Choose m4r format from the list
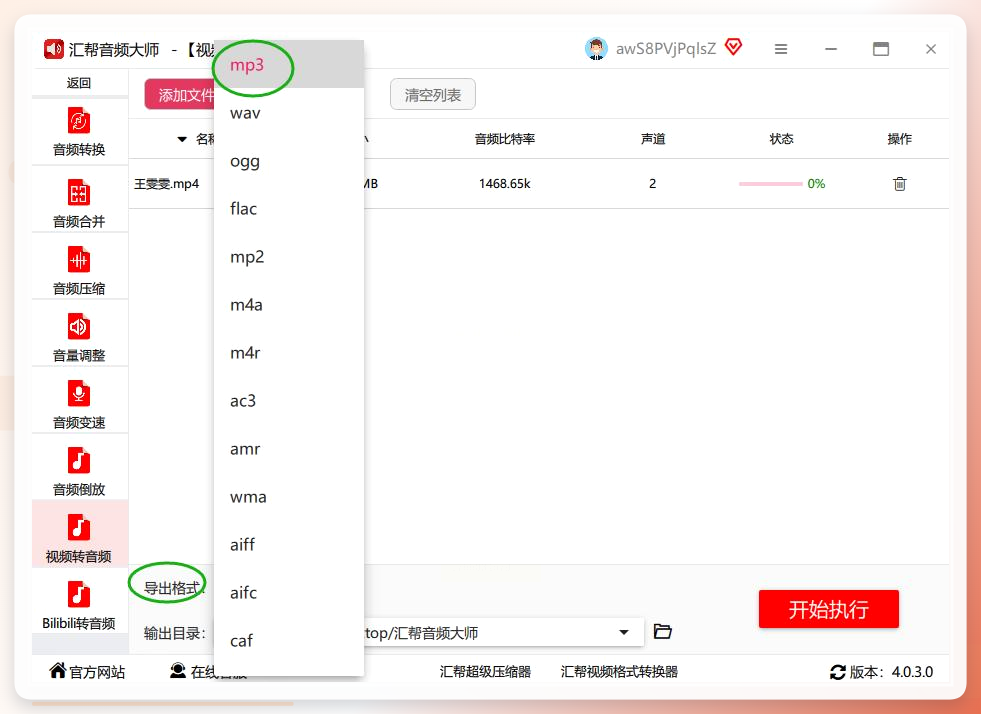Image resolution: width=981 pixels, height=714 pixels. tap(288, 352)
